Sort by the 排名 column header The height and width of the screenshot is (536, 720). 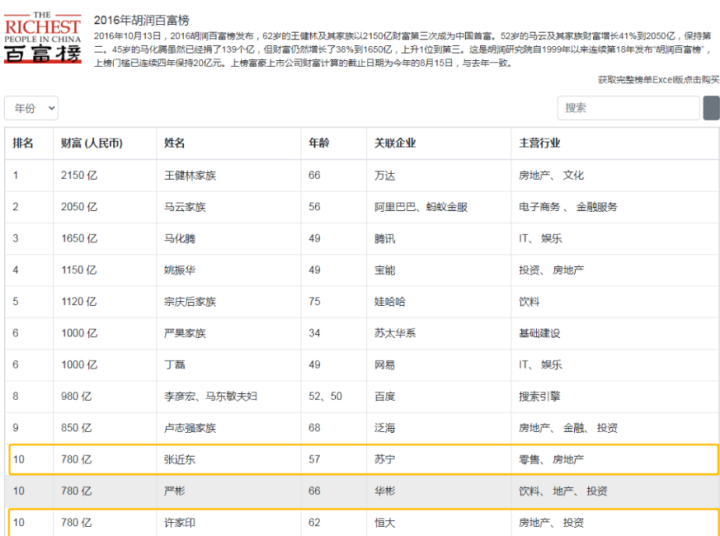23,143
